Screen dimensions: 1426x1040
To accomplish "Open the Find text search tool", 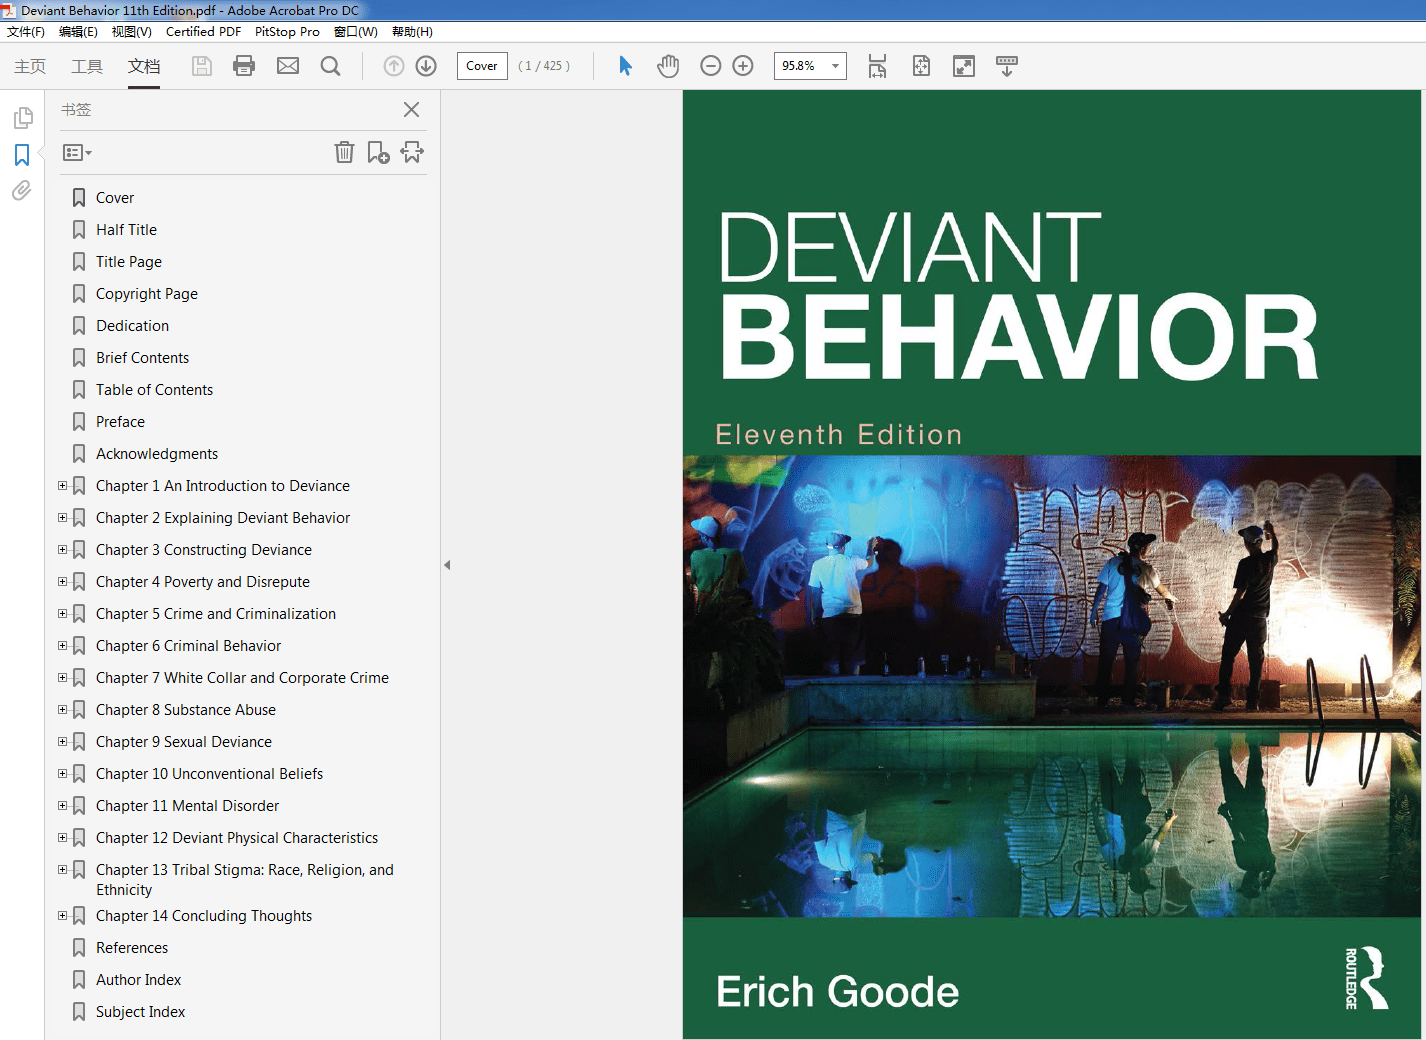I will pyautogui.click(x=330, y=66).
